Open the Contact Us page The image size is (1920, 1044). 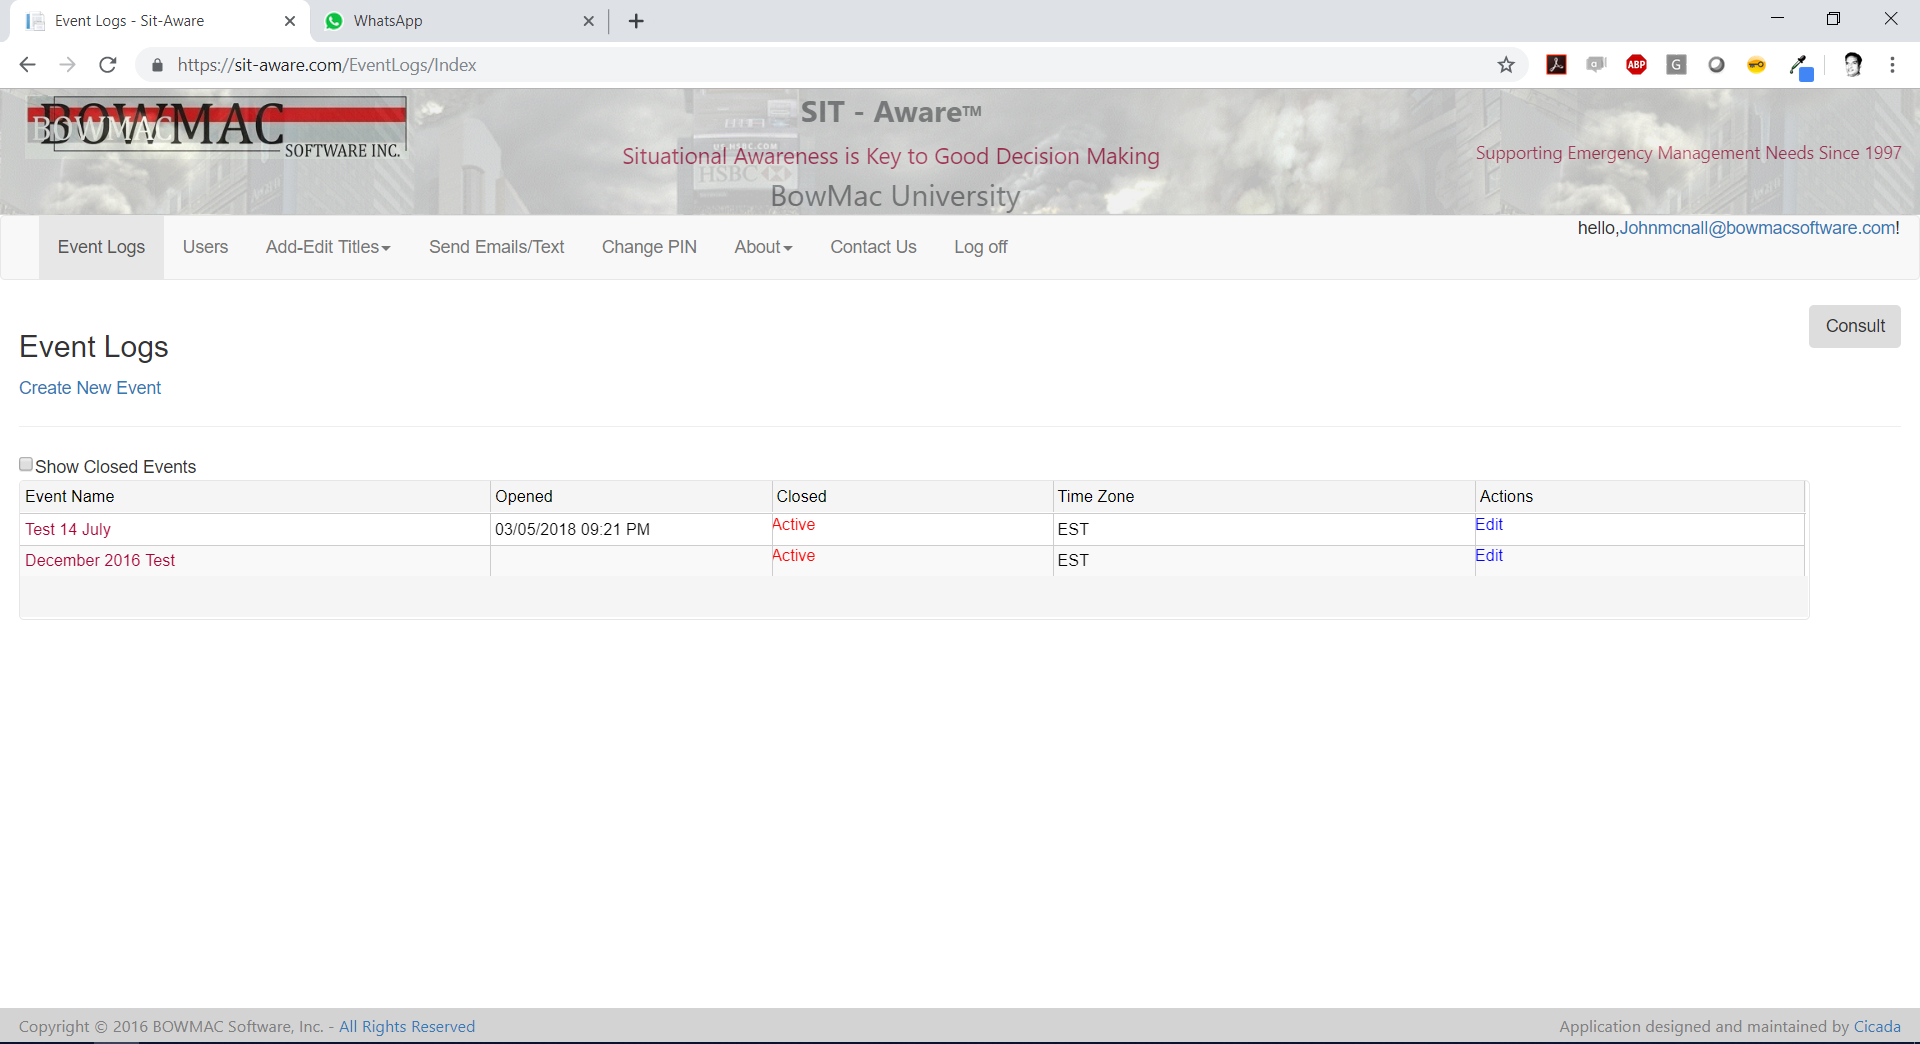873,247
